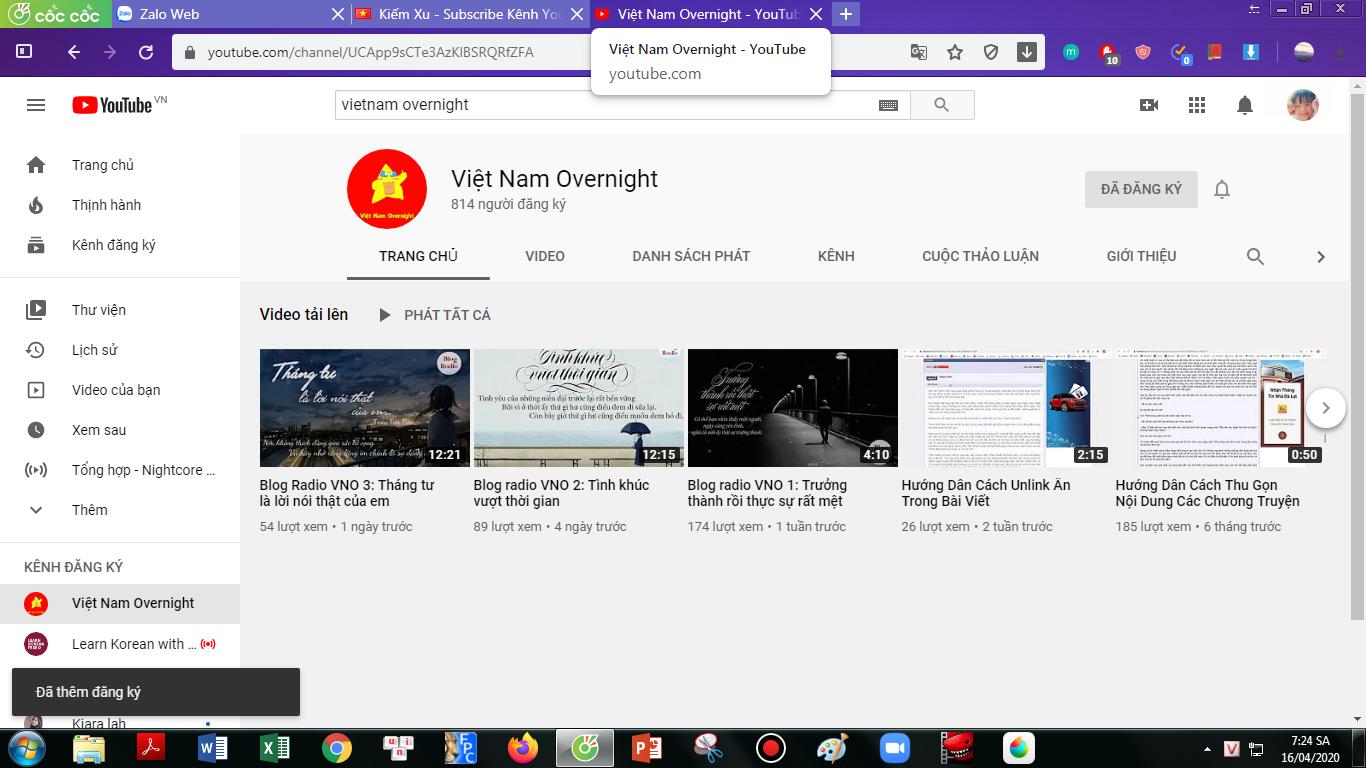Screen dimensions: 1366x768
Task: Open a new browser tab
Action: tap(846, 14)
